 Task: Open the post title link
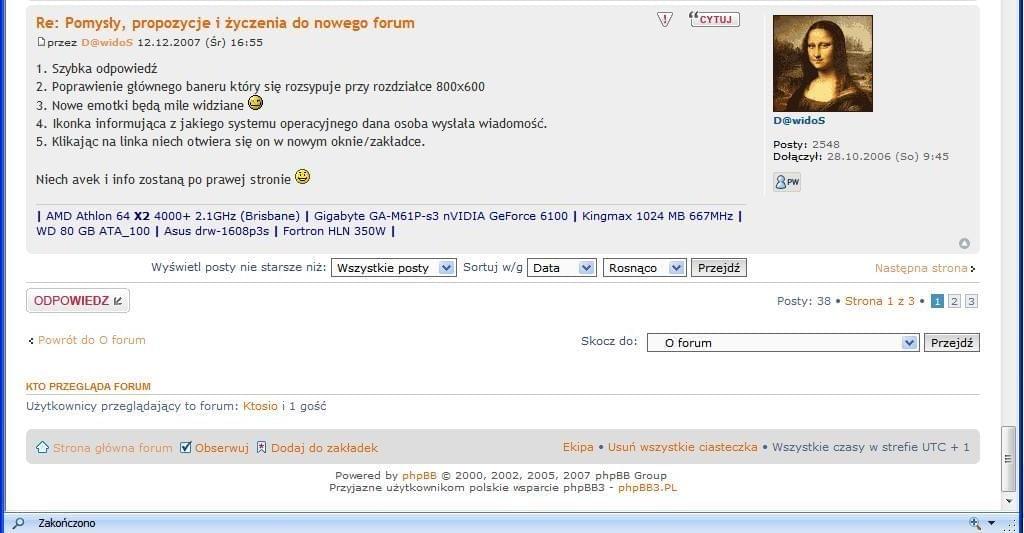point(225,23)
